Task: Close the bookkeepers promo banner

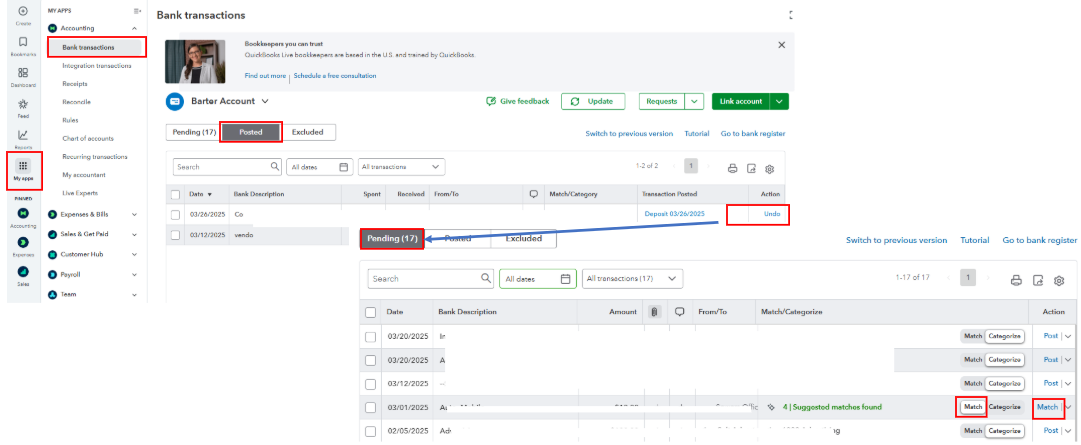Action: pos(781,45)
